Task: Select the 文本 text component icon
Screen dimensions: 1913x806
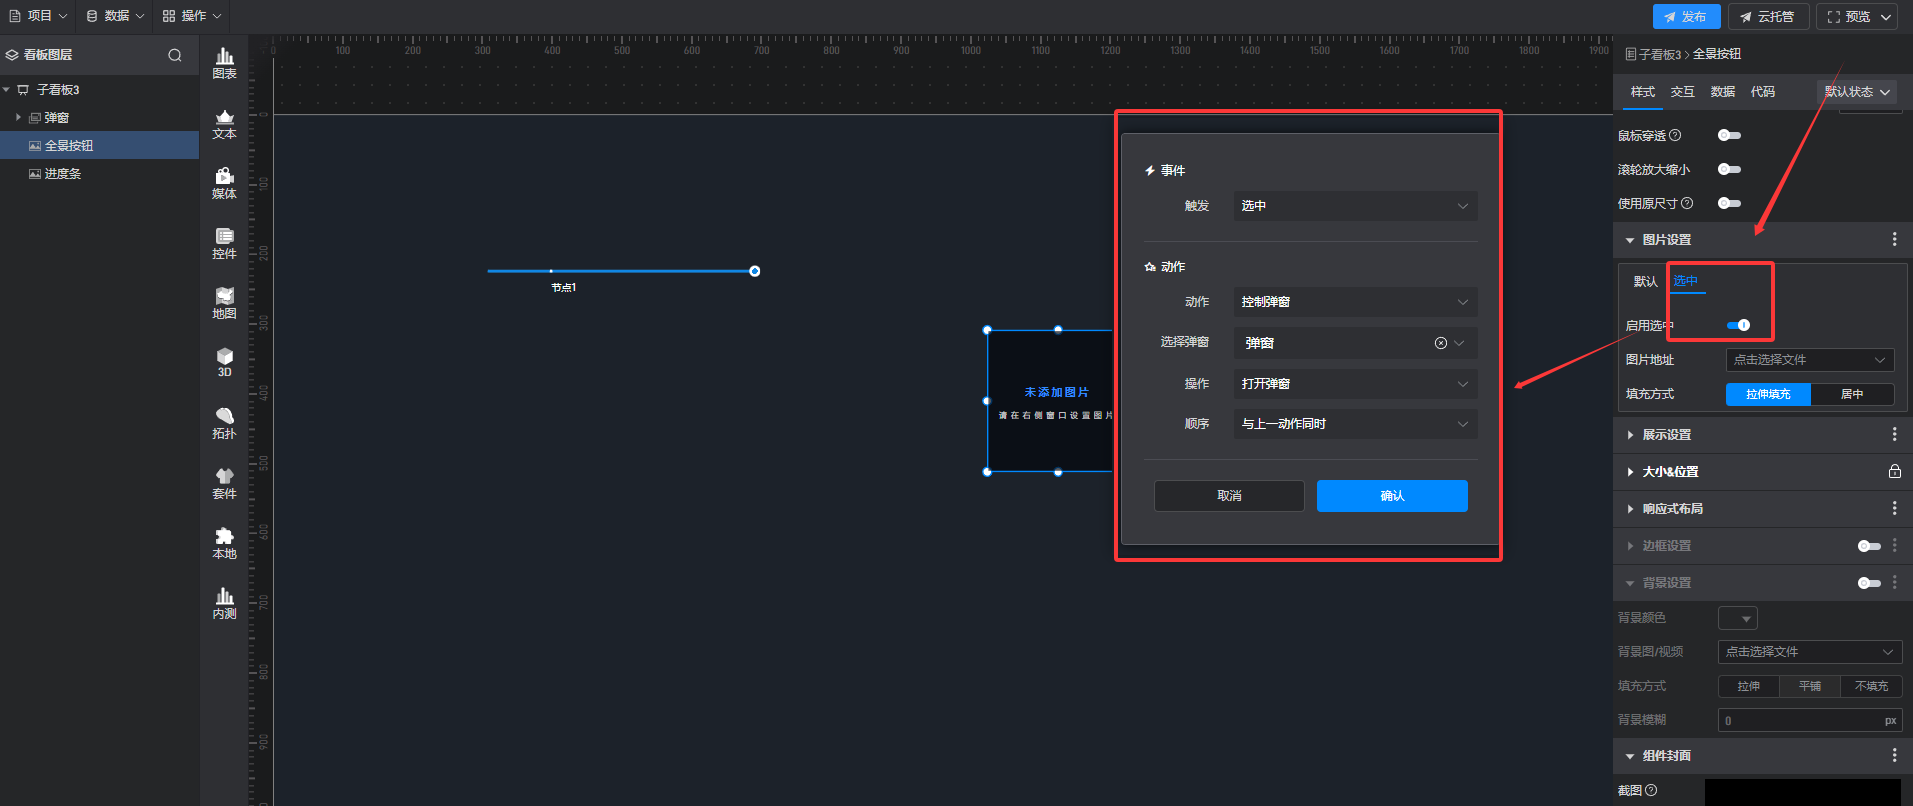Action: pyautogui.click(x=224, y=124)
